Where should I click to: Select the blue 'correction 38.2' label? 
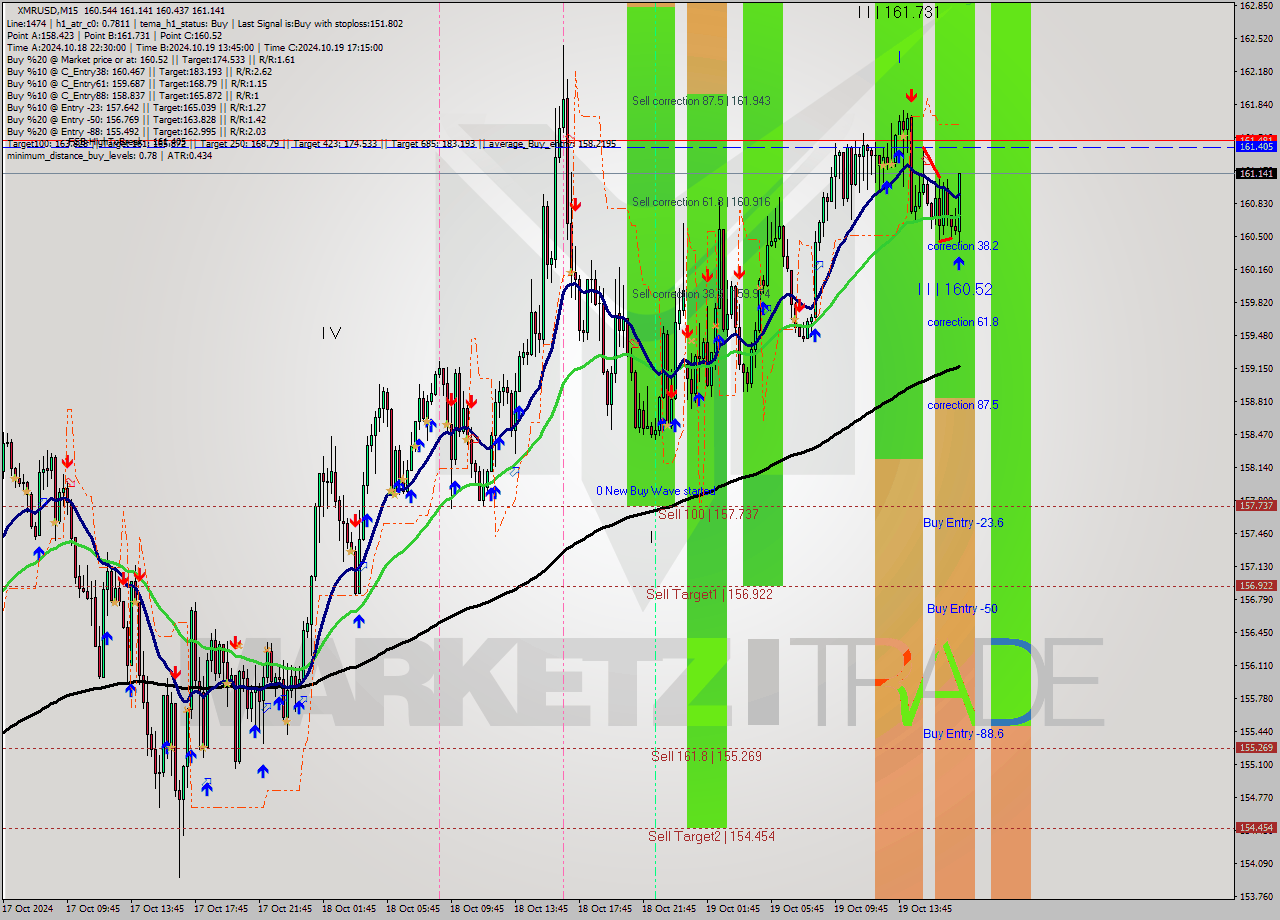[x=962, y=246]
